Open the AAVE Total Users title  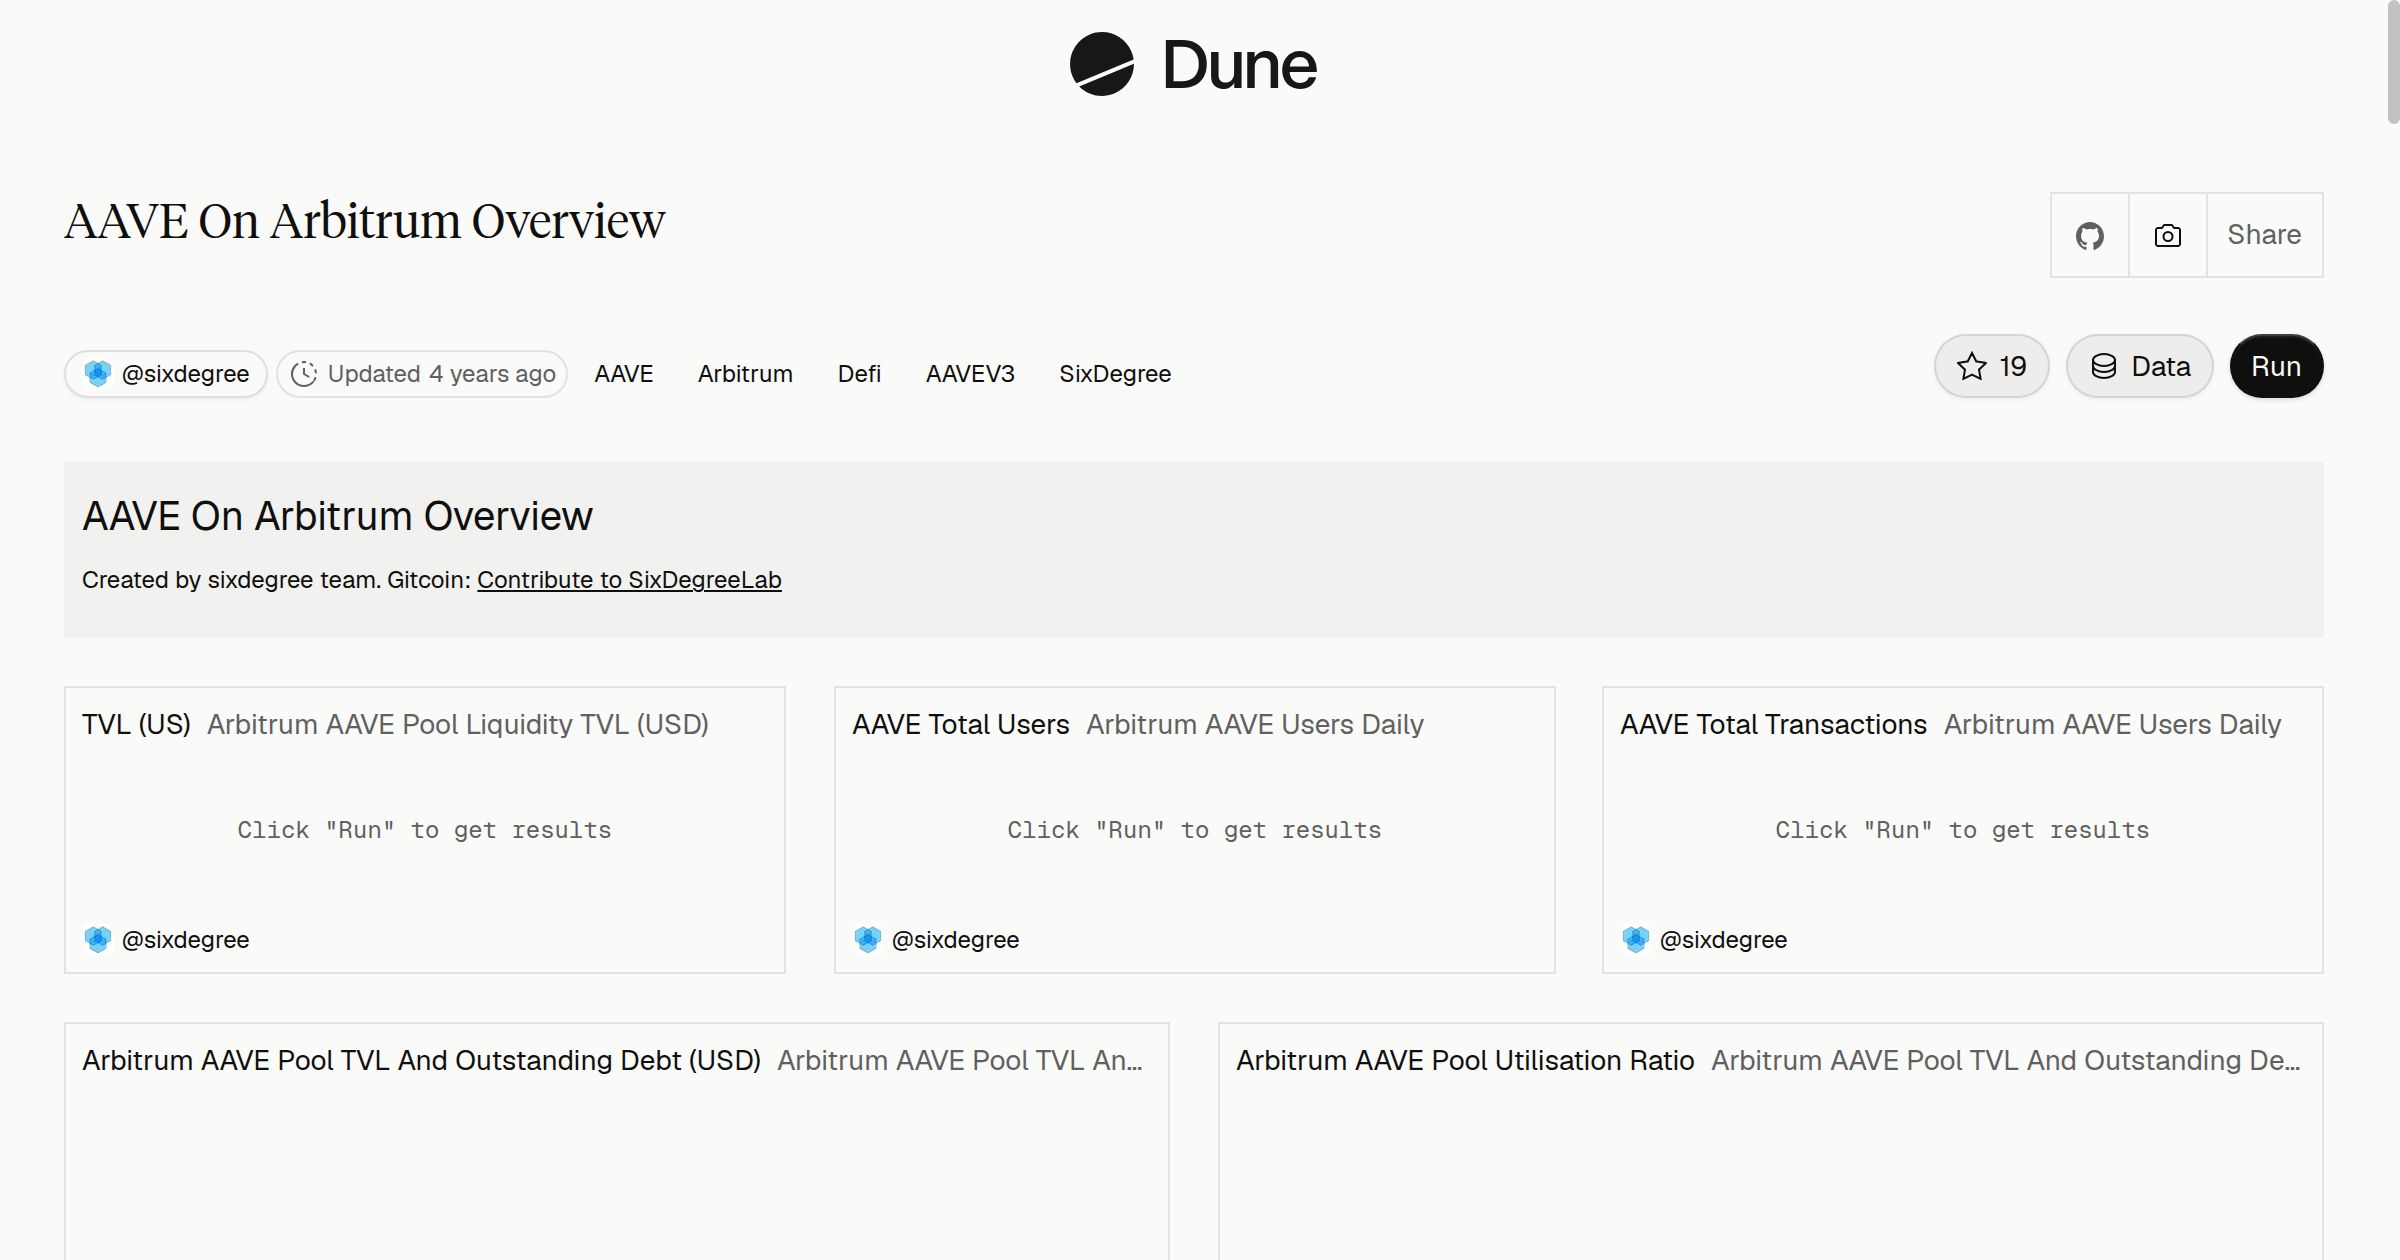(961, 724)
